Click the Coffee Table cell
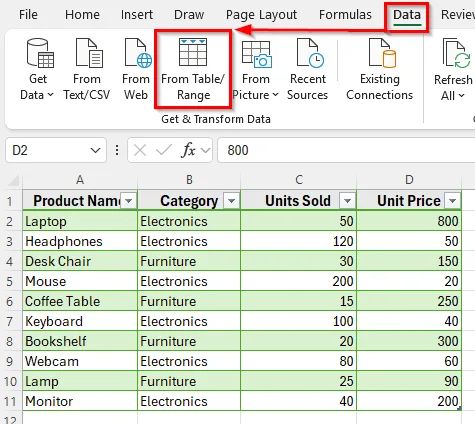This screenshot has width=475, height=424. tap(80, 301)
